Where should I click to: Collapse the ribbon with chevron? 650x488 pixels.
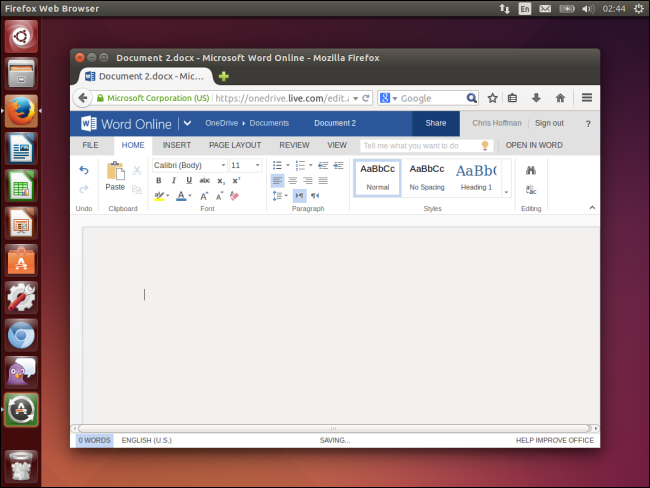tap(592, 208)
